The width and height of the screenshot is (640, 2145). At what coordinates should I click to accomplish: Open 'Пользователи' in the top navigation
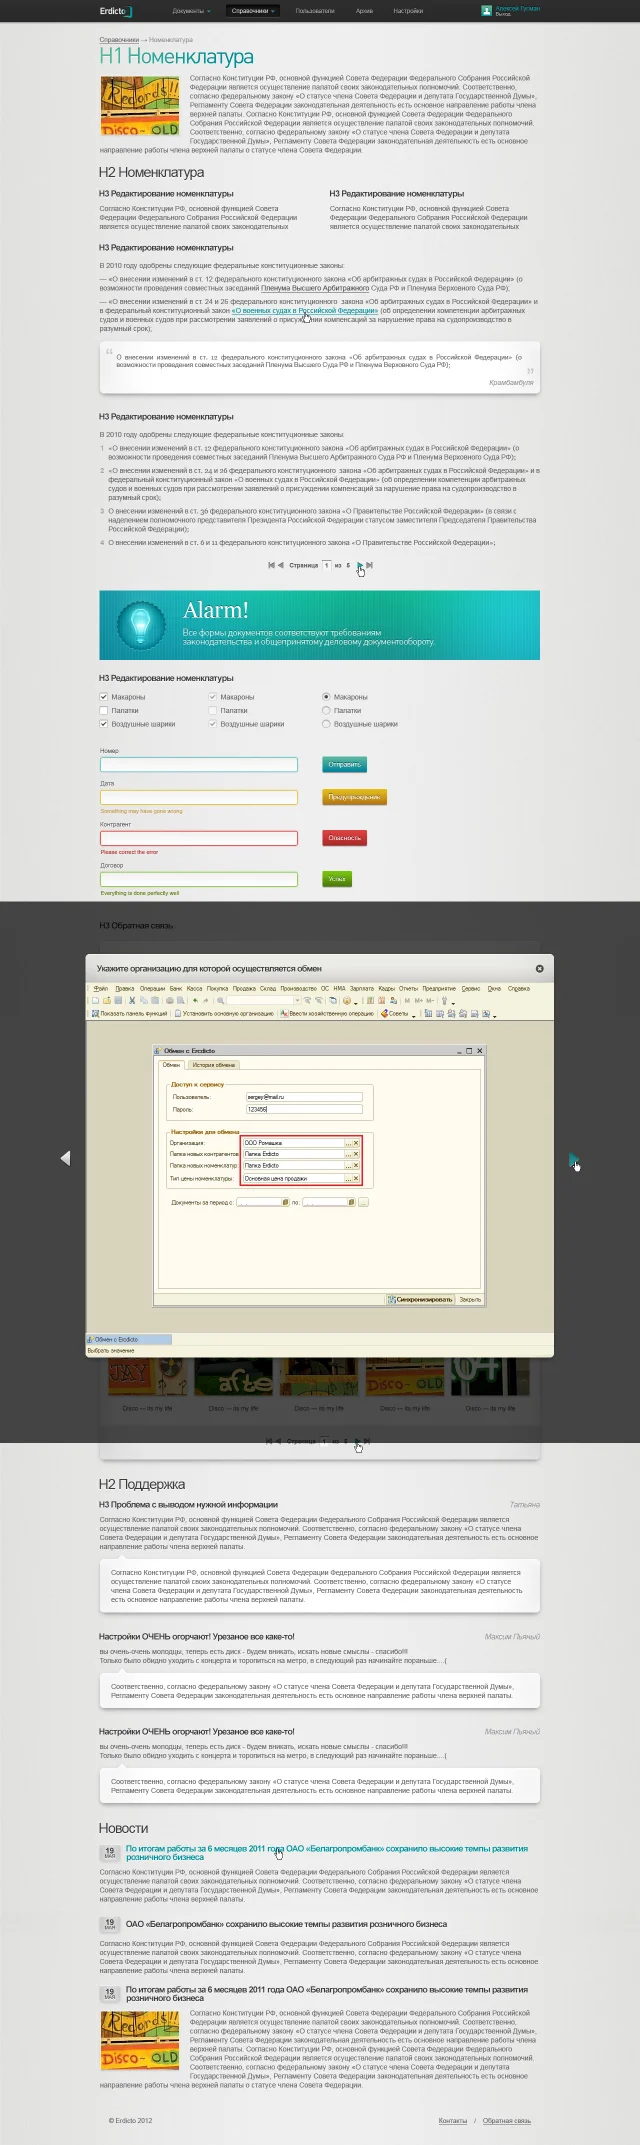pos(316,11)
